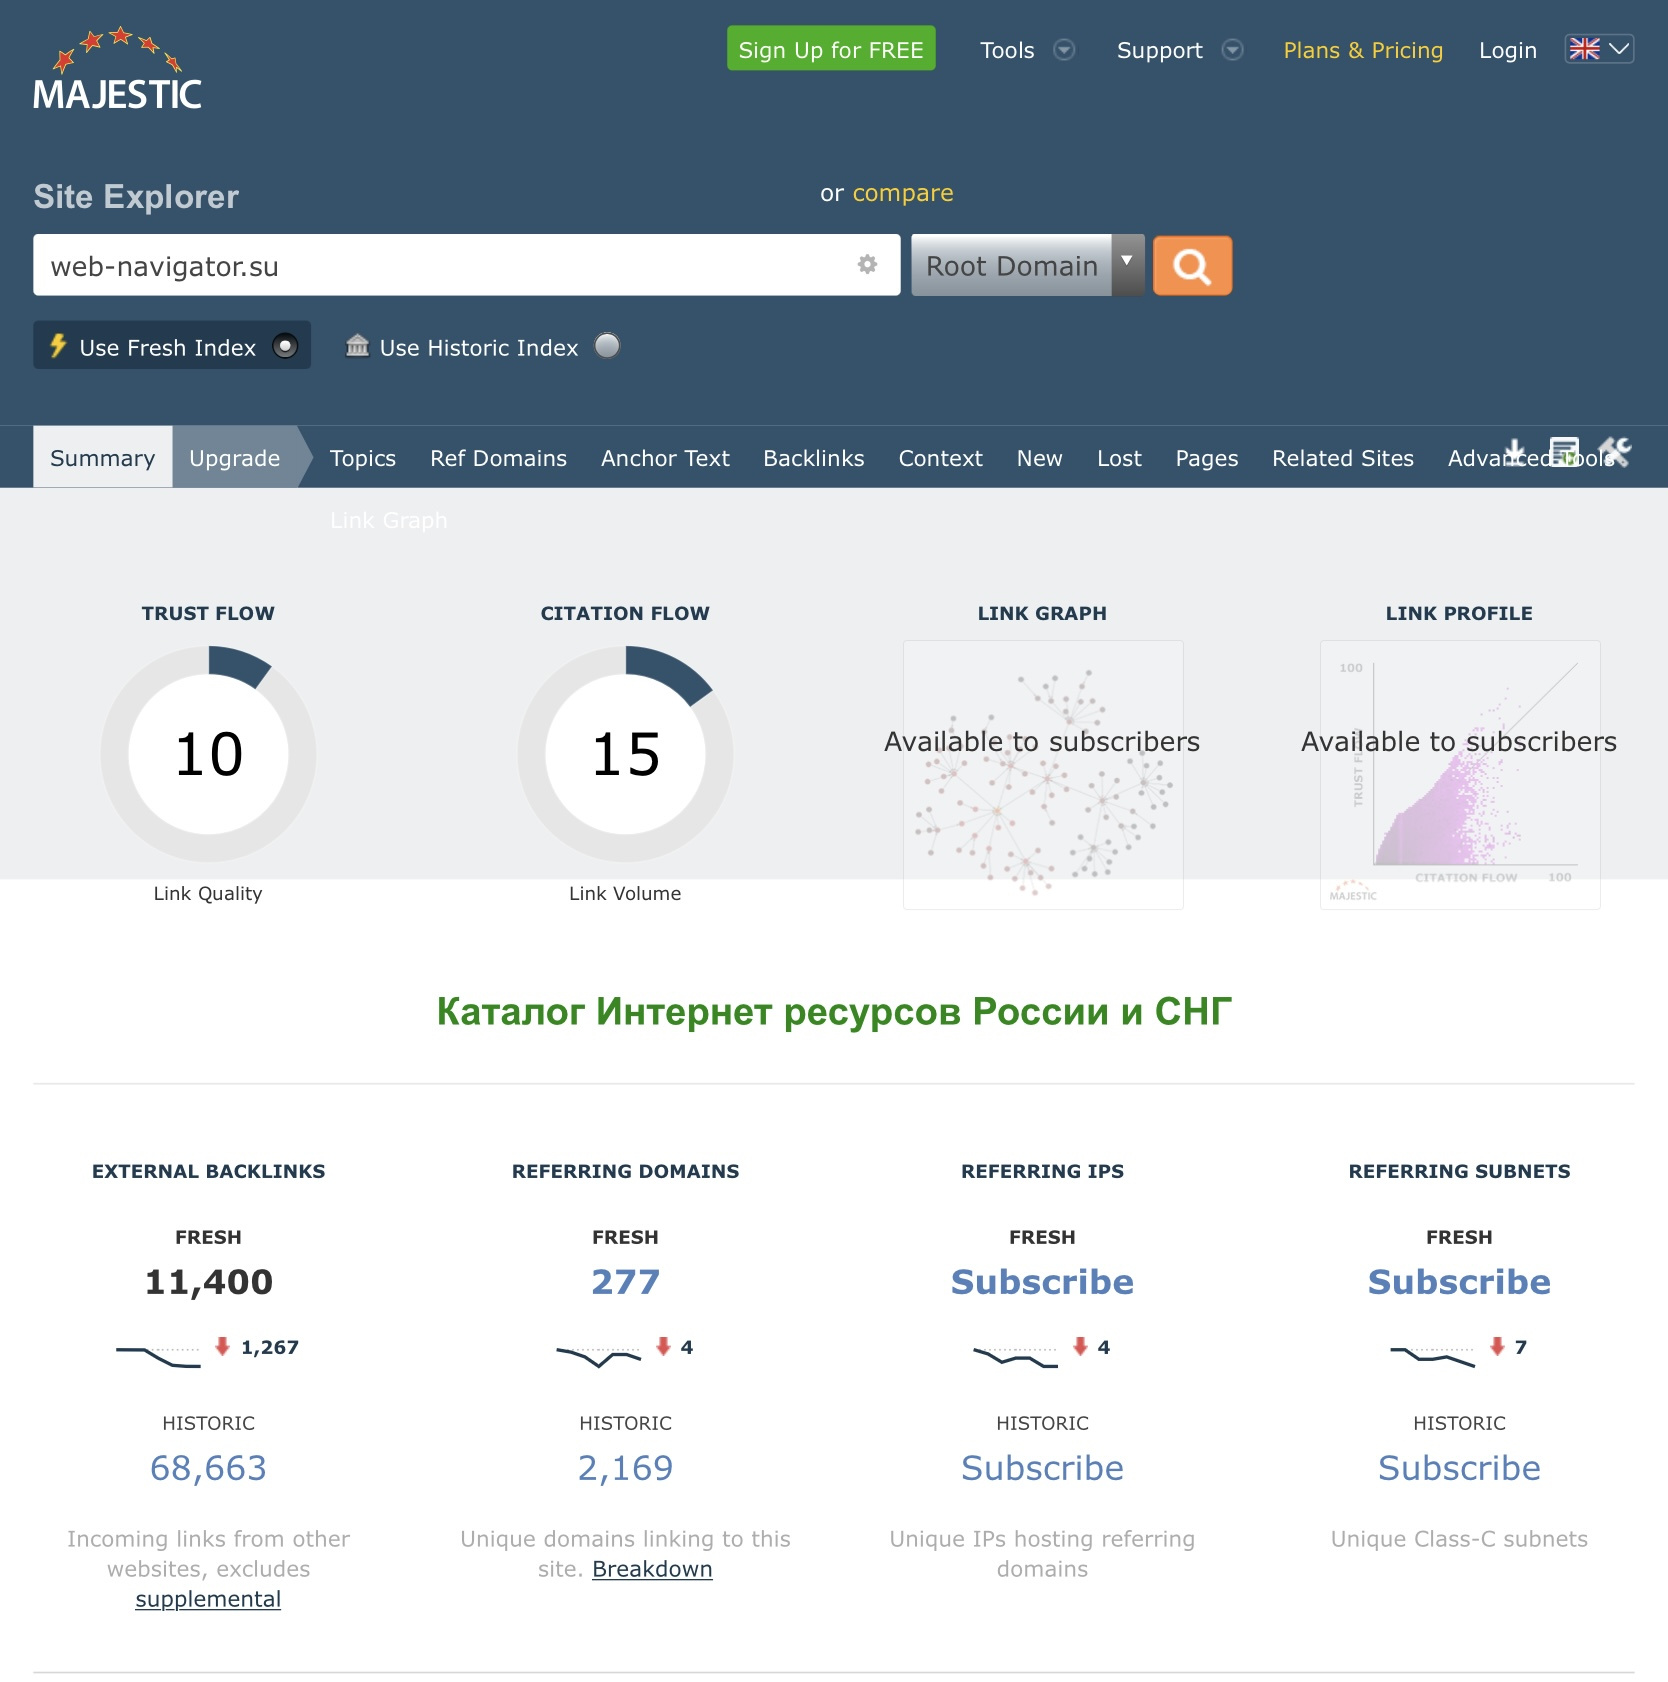Click the Link Profile chart thumbnail
This screenshot has height=1682, width=1668.
point(1460,775)
